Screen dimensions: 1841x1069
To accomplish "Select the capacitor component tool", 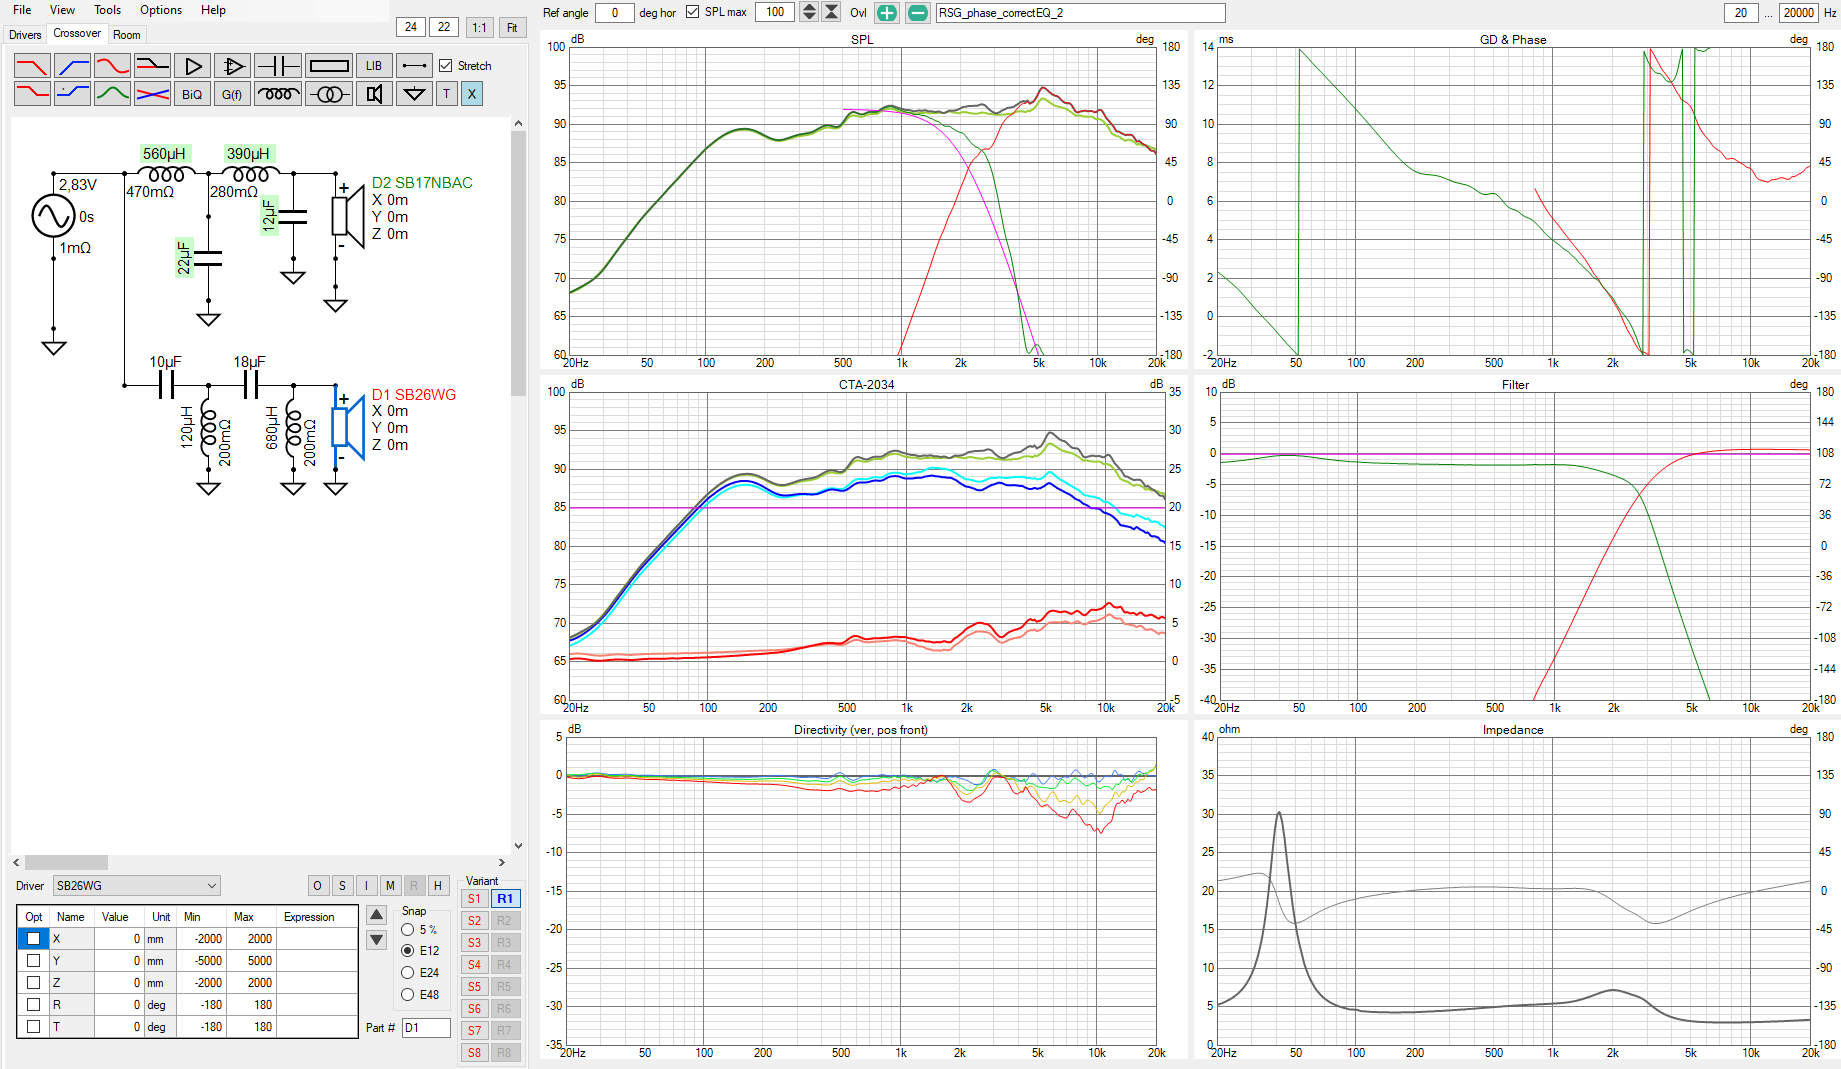I will pyautogui.click(x=278, y=66).
